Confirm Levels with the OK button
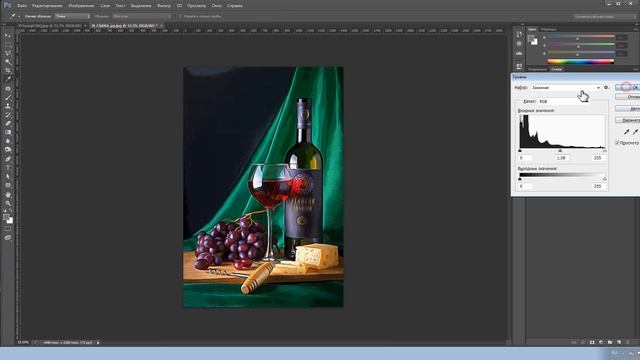The image size is (640, 360). 627,87
